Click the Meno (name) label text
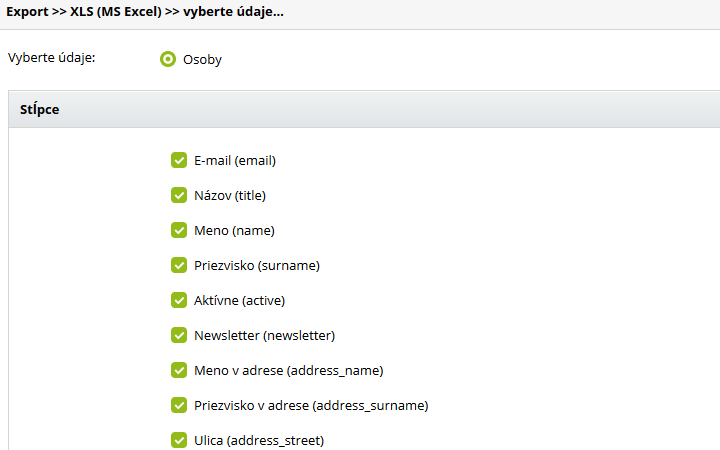 pos(234,230)
